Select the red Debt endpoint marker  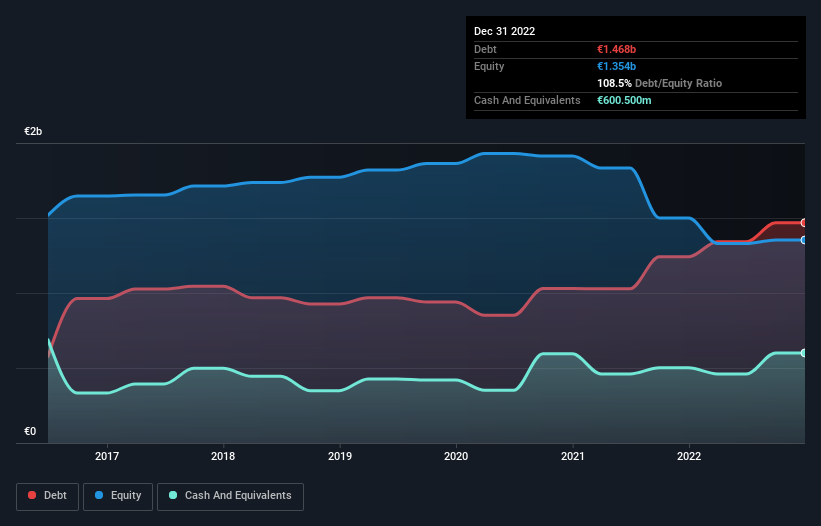(x=804, y=222)
